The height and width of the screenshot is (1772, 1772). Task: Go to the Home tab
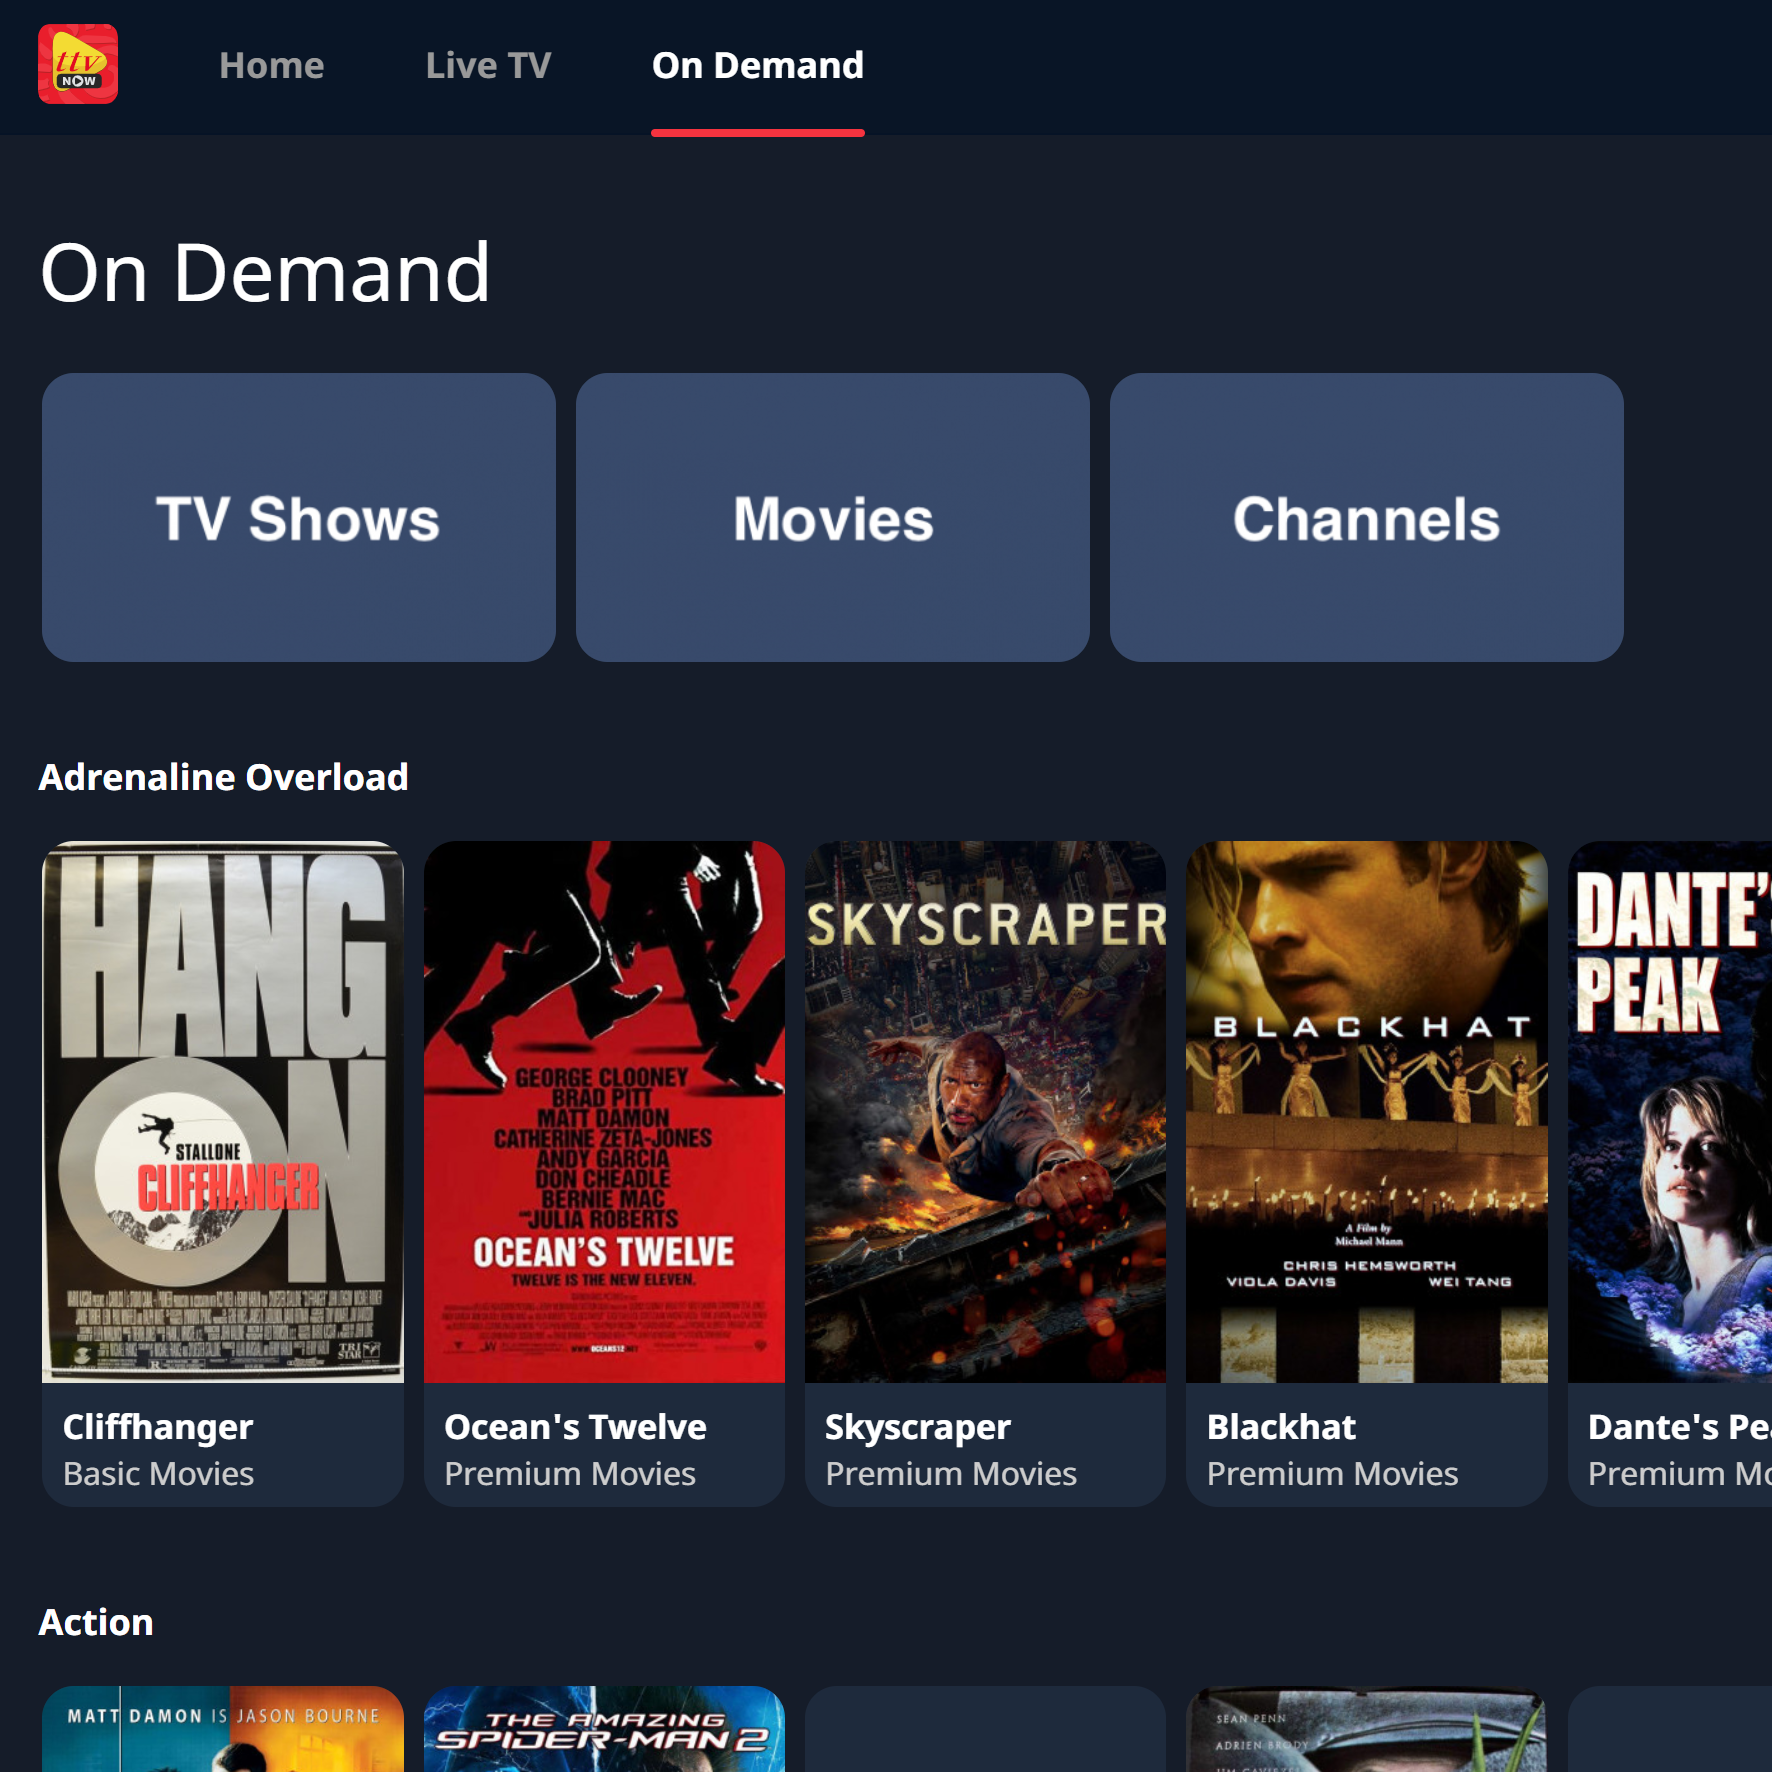coord(271,65)
